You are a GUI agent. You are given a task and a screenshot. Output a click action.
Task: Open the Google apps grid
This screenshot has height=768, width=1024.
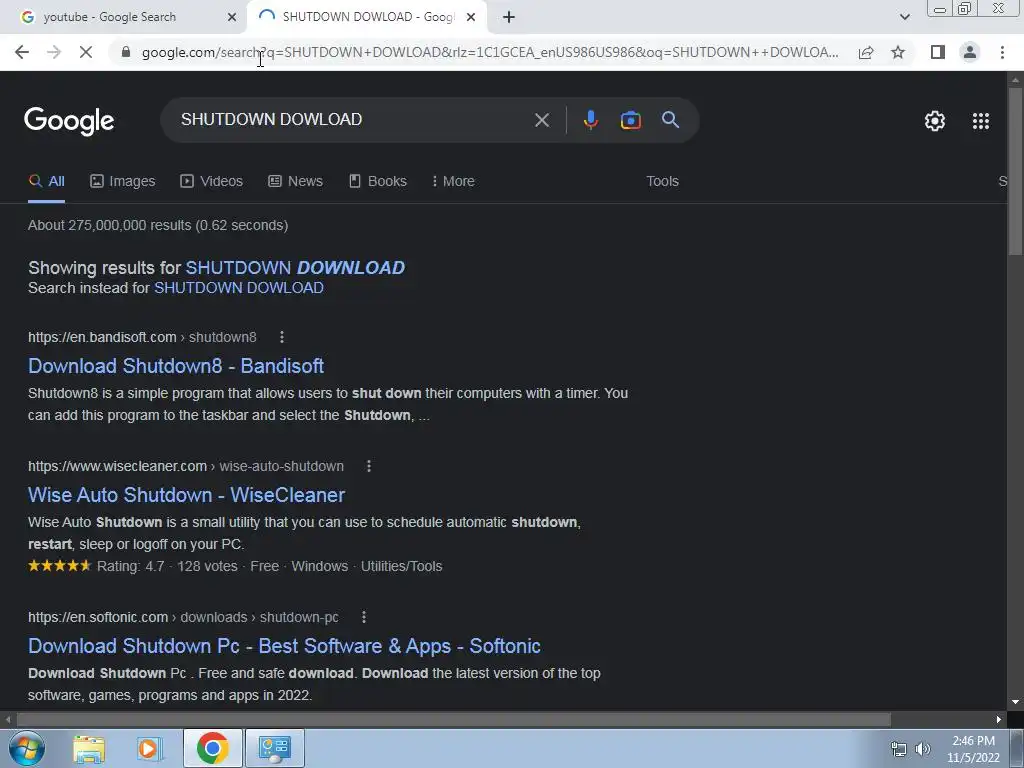980,121
